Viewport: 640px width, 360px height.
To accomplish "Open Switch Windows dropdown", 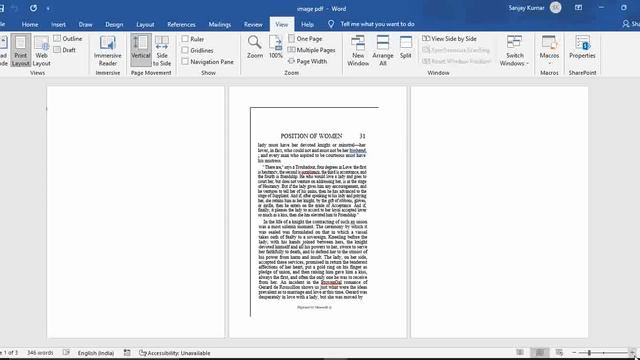I will click(514, 51).
